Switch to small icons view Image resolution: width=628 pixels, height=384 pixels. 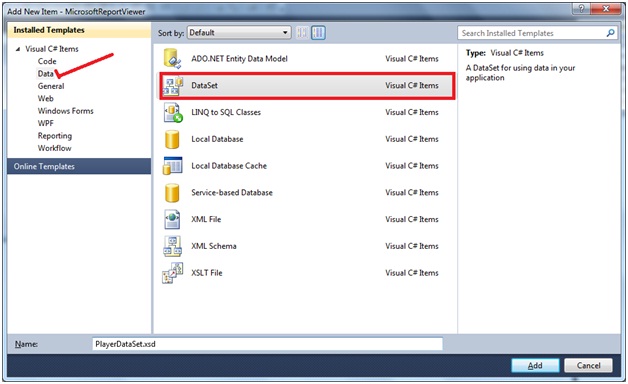click(302, 33)
